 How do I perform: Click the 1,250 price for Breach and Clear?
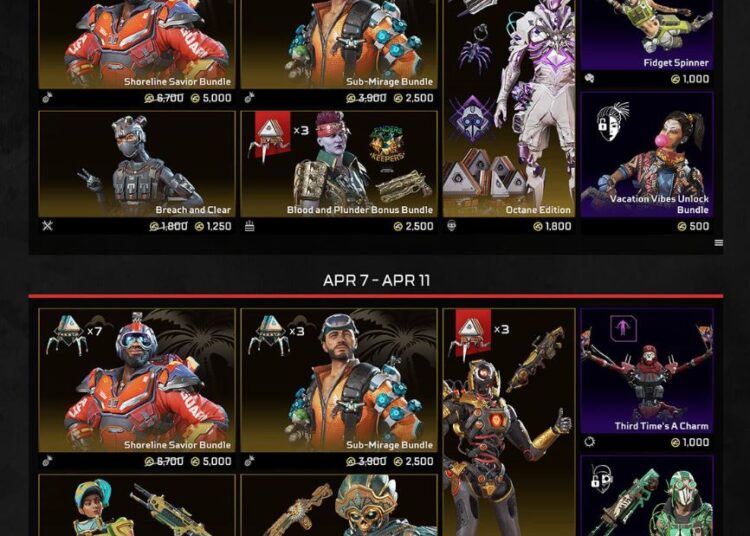213,226
